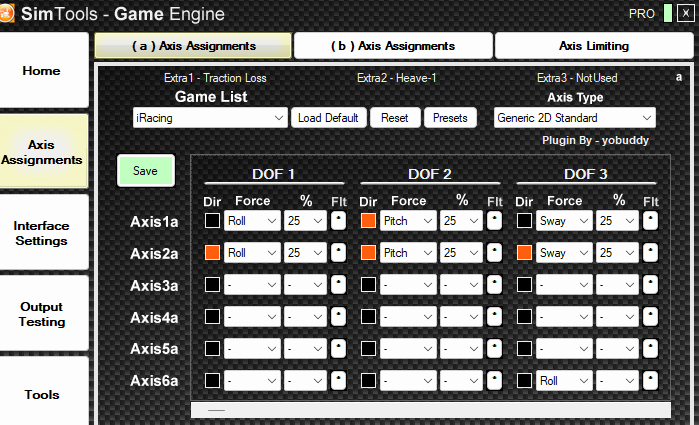Click the Load Default button
Screen dimensions: 699x425
point(329,118)
